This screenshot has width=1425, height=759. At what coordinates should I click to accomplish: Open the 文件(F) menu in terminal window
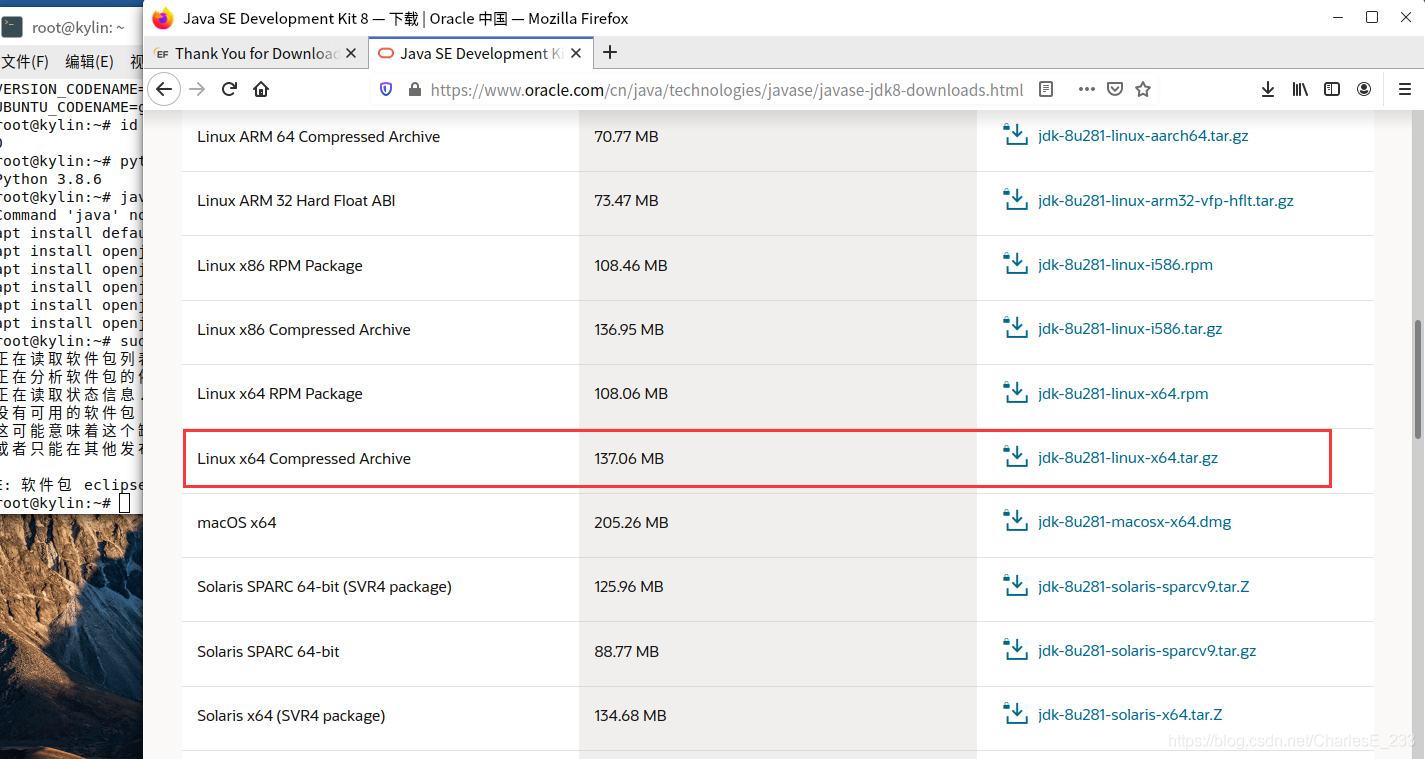pyautogui.click(x=25, y=62)
